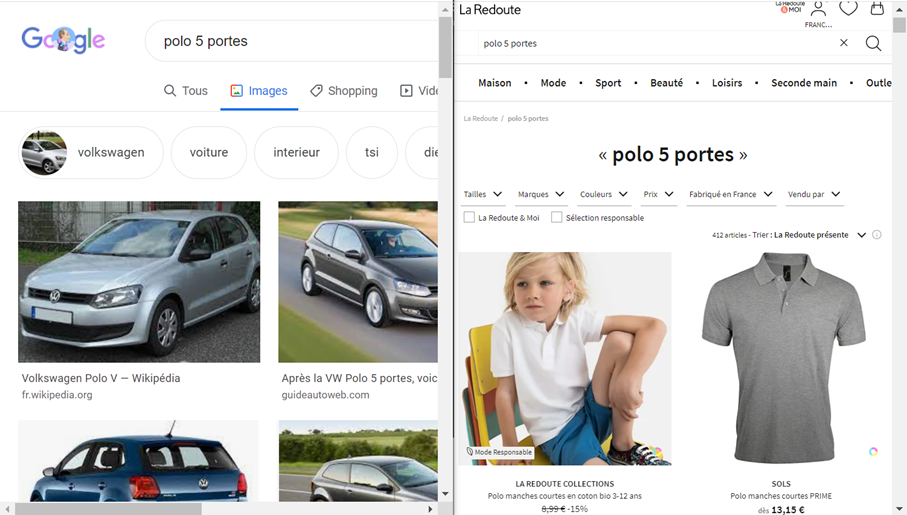Select the Images tab in Google

(x=259, y=91)
